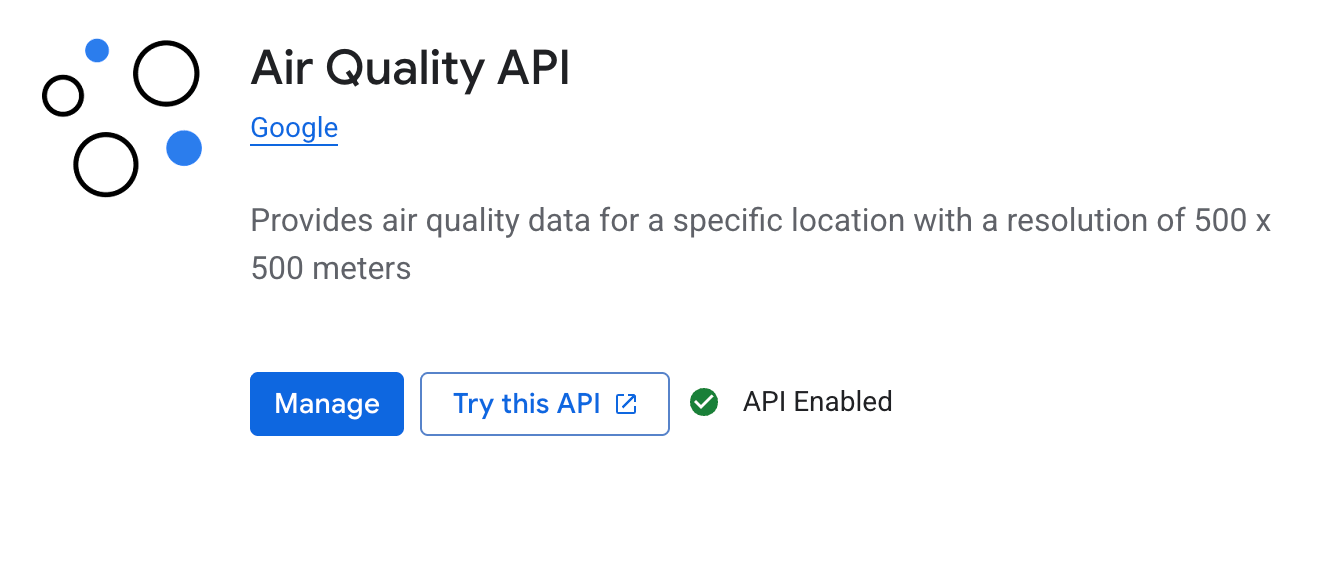Click external link icon on Try this API

(626, 403)
